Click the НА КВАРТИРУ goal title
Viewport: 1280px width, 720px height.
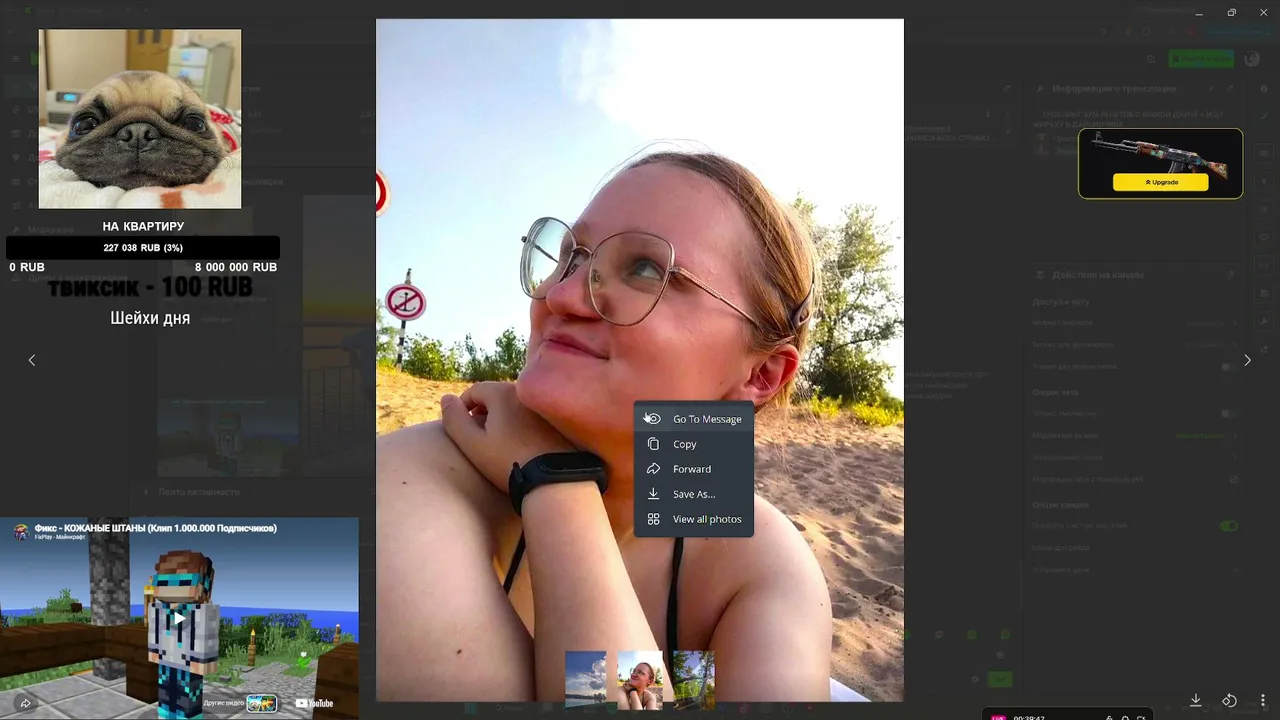coord(143,227)
